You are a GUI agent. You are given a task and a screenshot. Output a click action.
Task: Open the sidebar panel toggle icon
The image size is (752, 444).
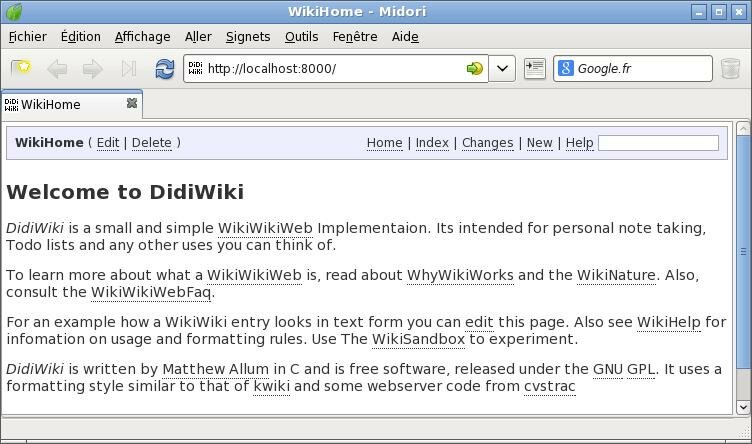click(x=535, y=69)
